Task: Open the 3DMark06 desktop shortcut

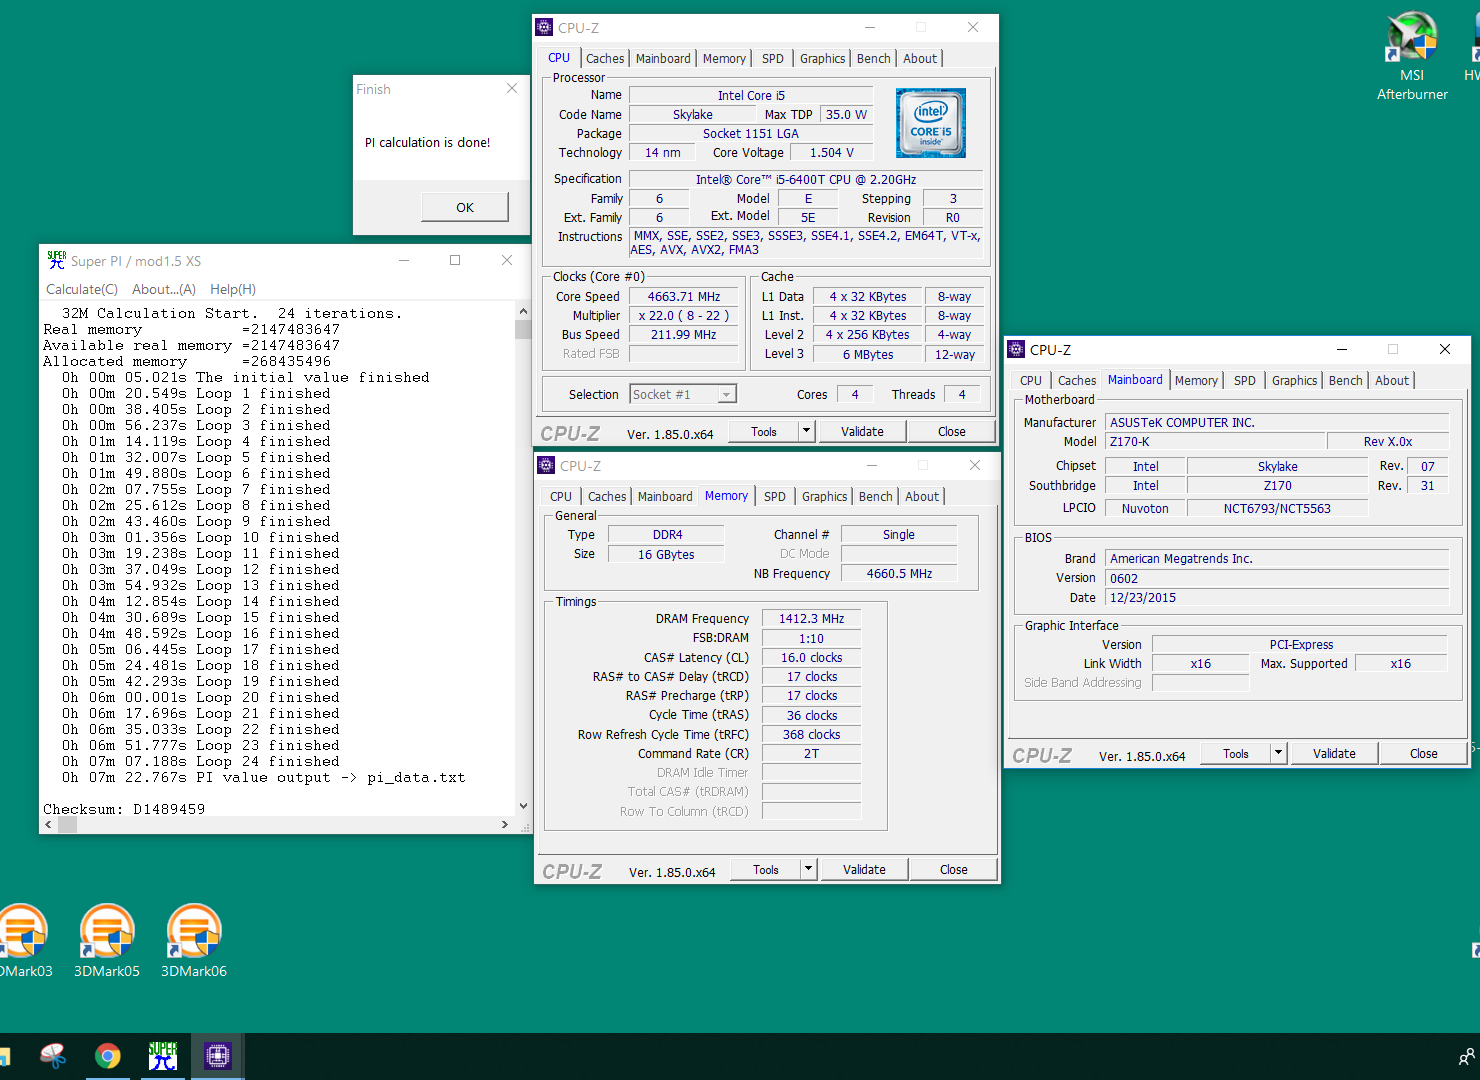Action: coord(194,940)
